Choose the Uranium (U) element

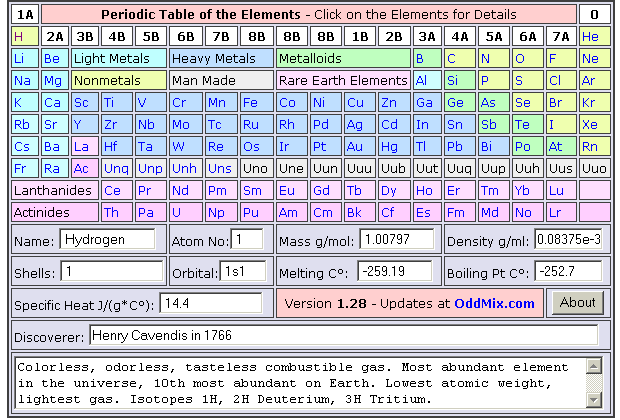click(x=186, y=213)
